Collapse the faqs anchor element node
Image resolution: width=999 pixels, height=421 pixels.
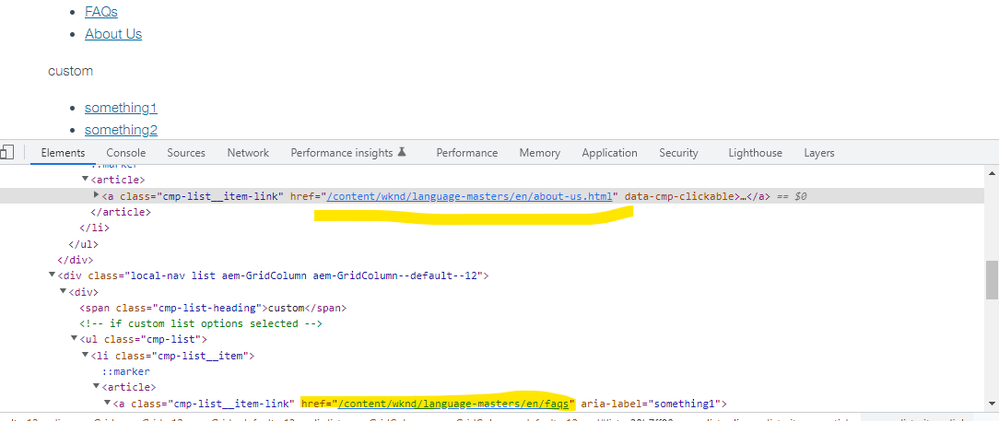pyautogui.click(x=108, y=403)
